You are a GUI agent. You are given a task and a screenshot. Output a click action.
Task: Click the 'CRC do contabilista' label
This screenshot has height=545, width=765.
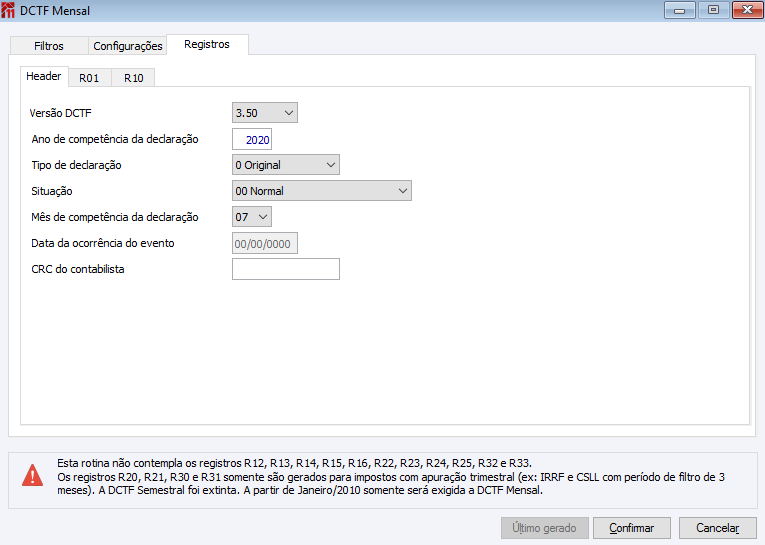78,269
